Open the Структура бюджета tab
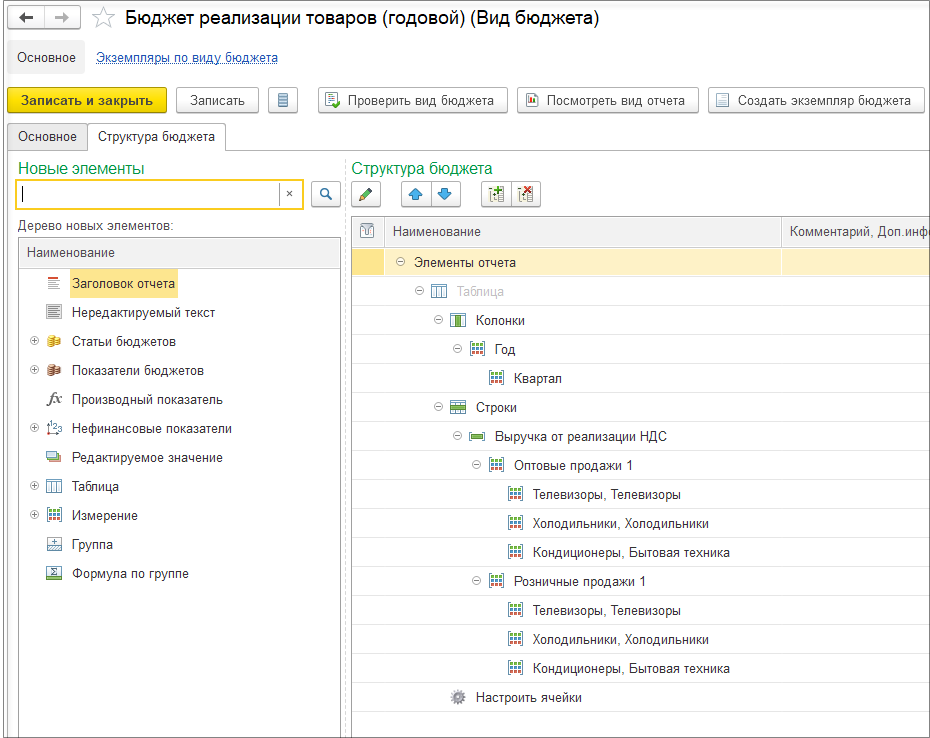This screenshot has width=930, height=738. 156,137
